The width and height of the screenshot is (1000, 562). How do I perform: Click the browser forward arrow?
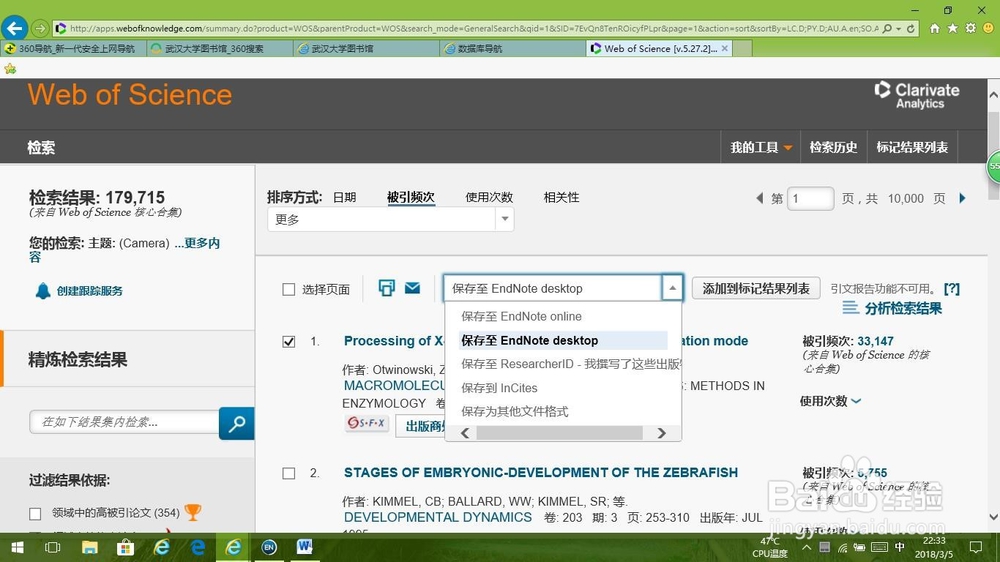tap(40, 29)
